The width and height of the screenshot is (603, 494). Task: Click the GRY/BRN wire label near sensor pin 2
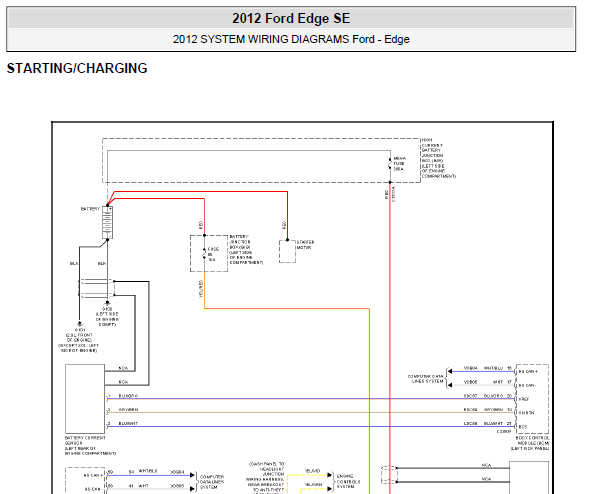click(x=128, y=409)
